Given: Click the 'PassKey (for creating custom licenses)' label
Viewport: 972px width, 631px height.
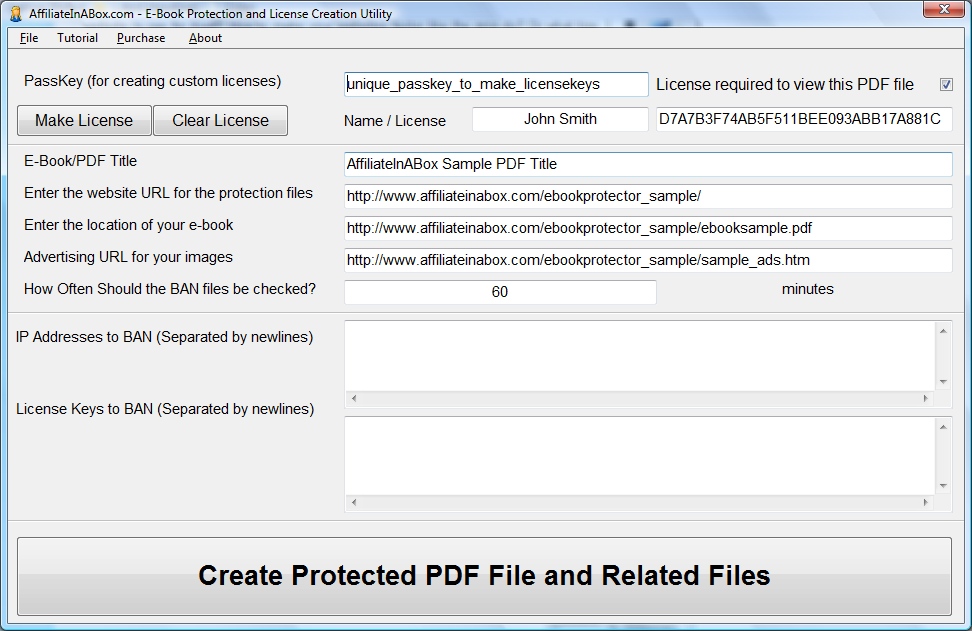Looking at the screenshot, I should pos(152,81).
